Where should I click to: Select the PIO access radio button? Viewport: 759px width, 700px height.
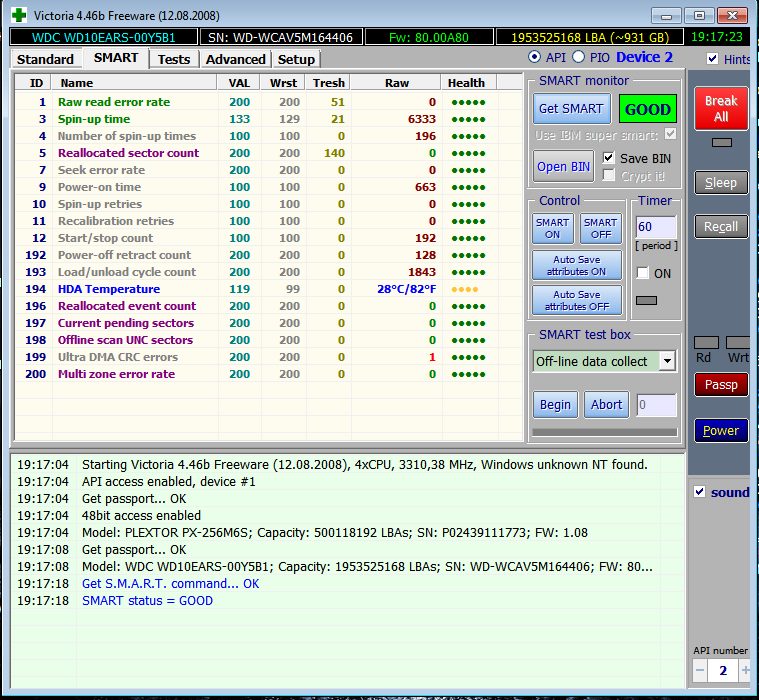[x=578, y=57]
